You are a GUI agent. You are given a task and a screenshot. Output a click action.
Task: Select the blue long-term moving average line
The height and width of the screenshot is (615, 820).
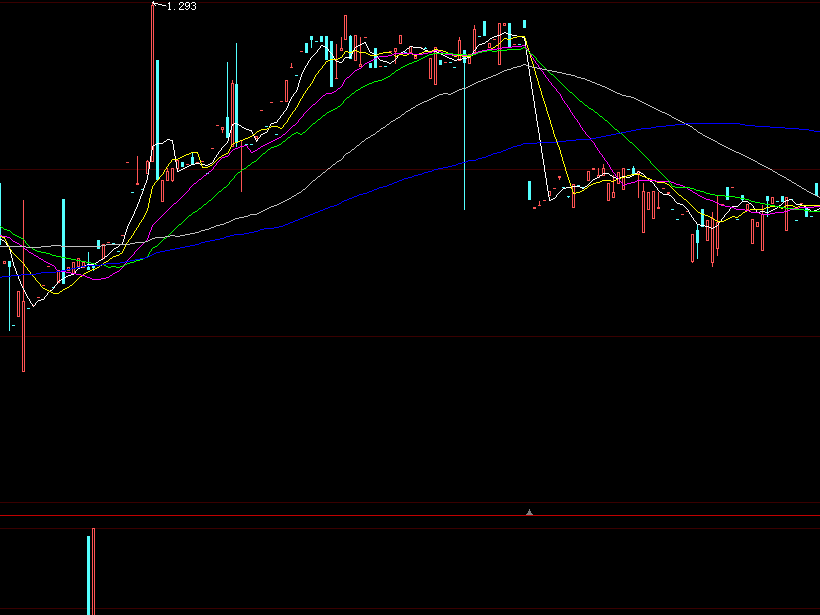[700, 125]
